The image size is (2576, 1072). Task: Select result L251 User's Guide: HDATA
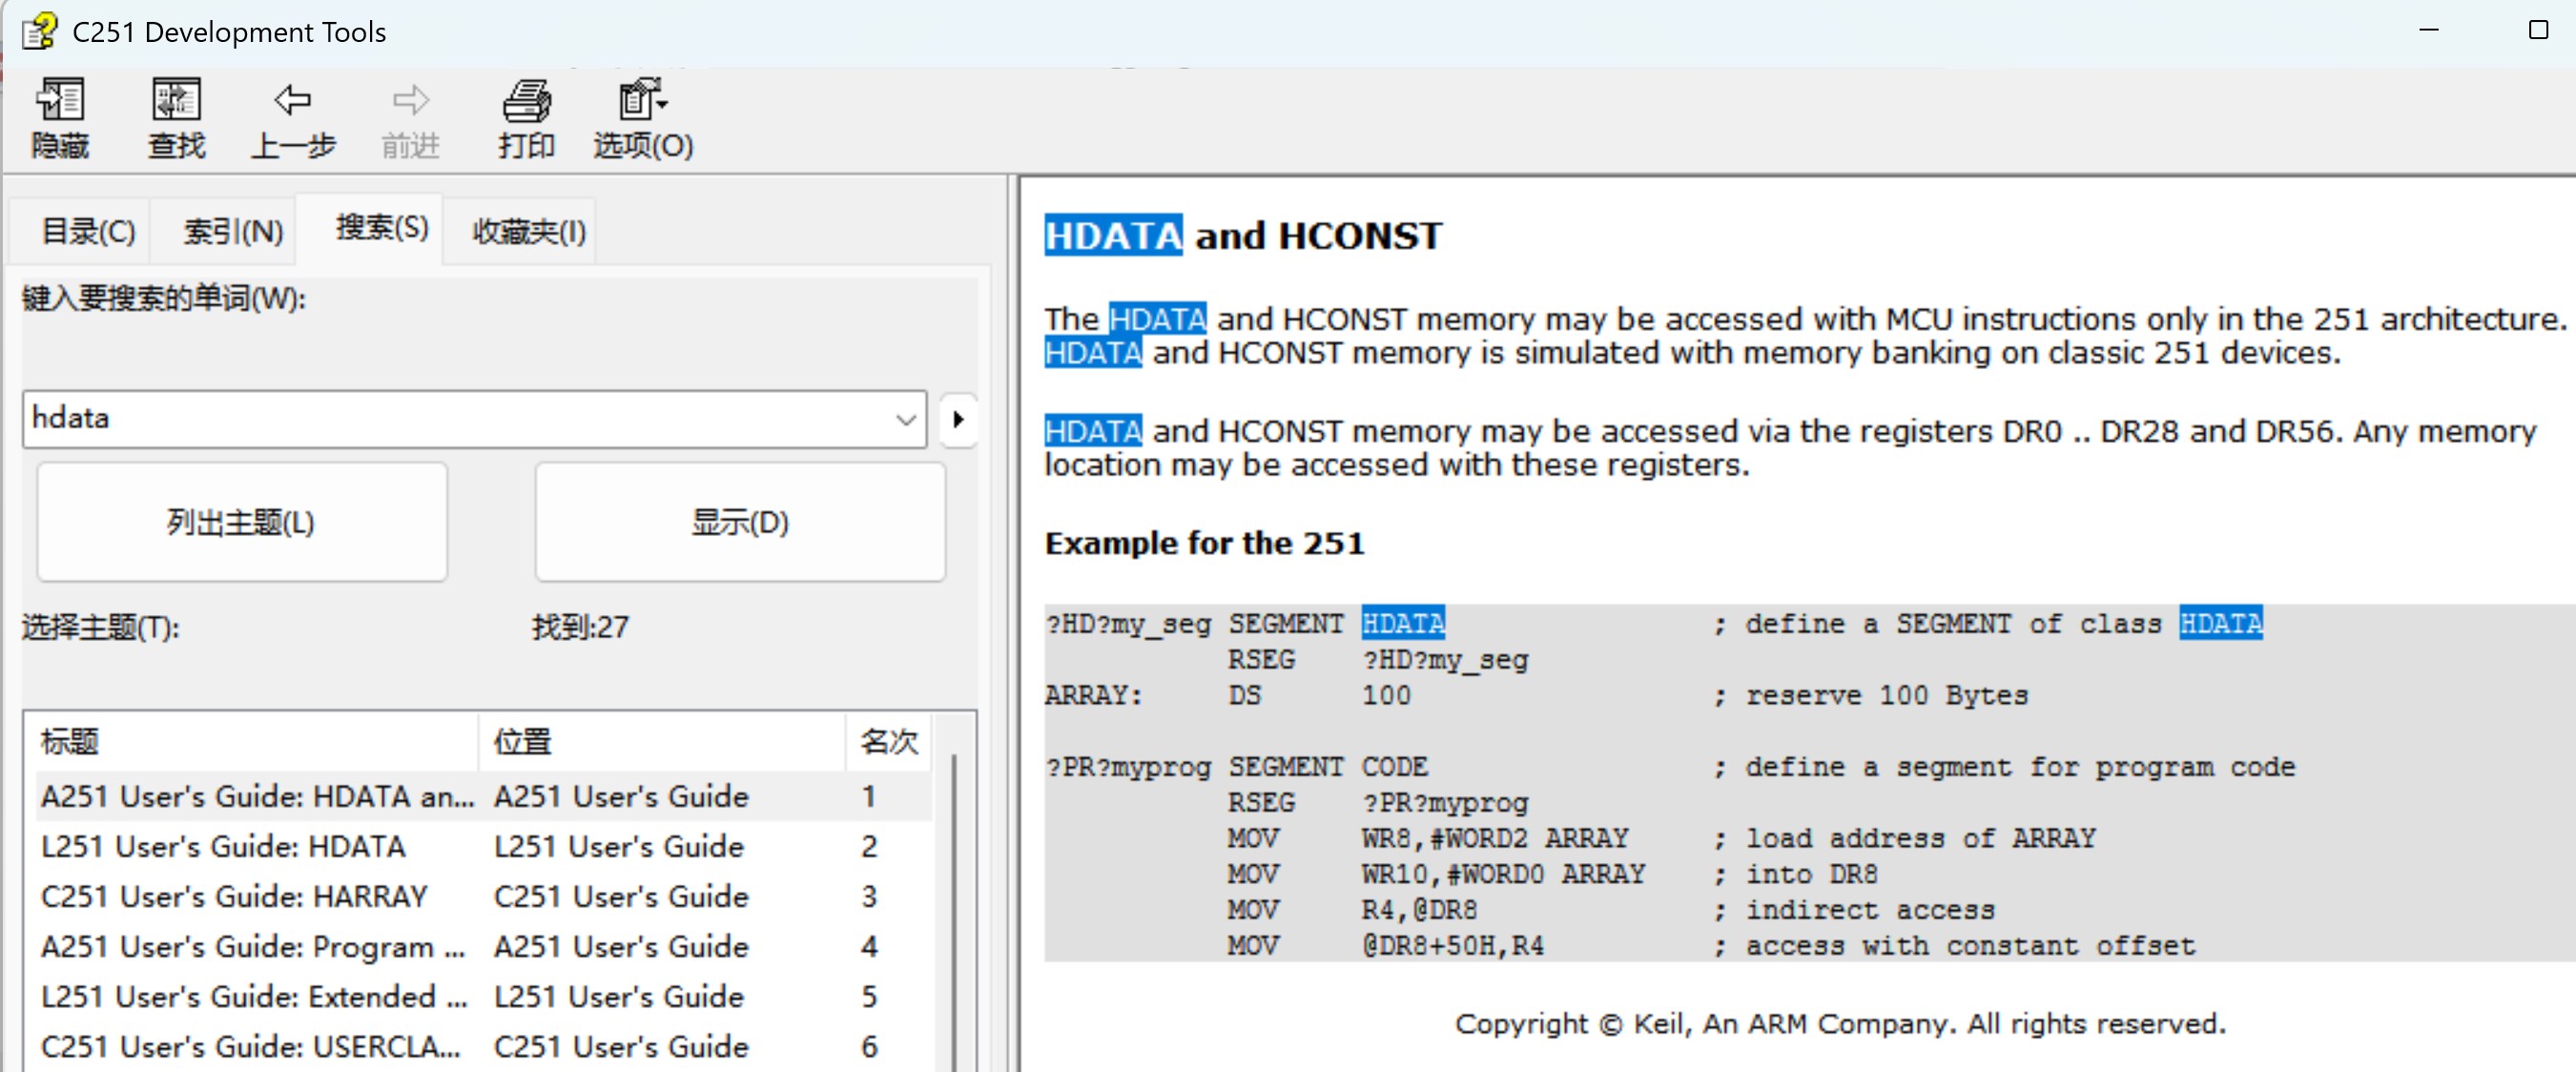pos(484,846)
